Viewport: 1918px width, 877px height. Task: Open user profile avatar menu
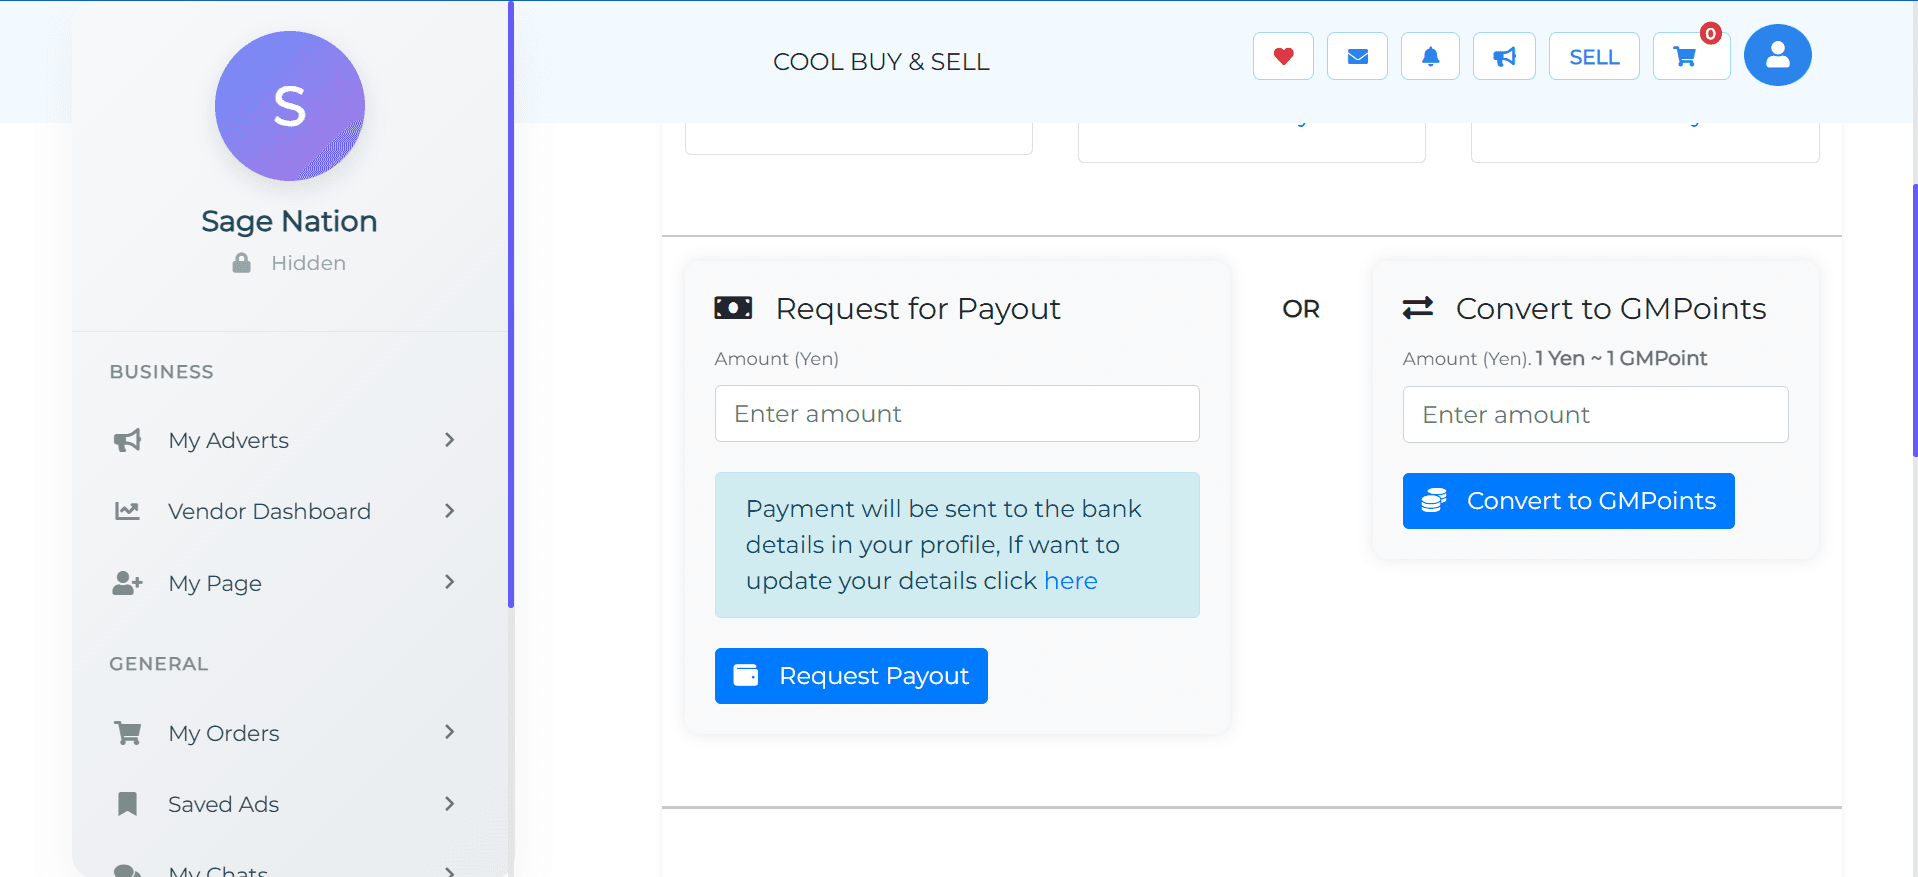tap(1777, 55)
